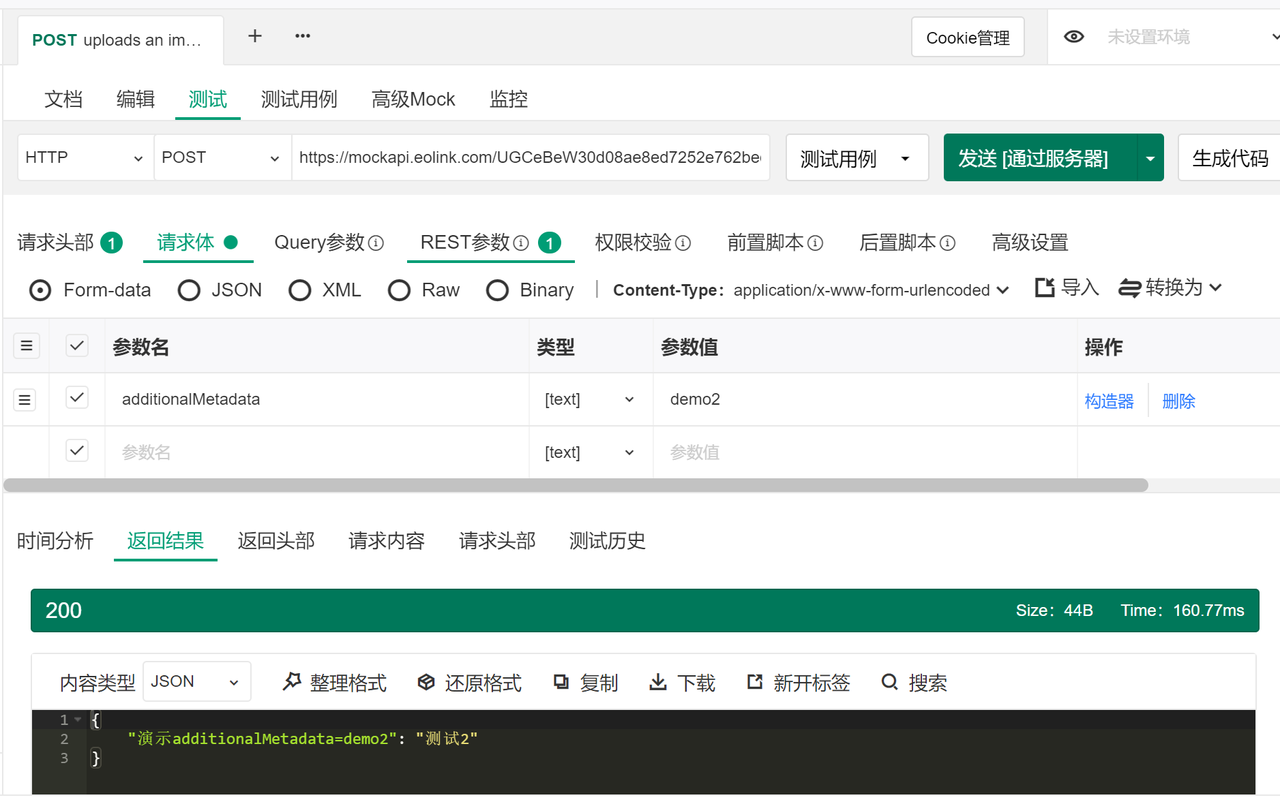Click the 前置脚本 info icon
1280x804 pixels.
pyautogui.click(x=815, y=243)
